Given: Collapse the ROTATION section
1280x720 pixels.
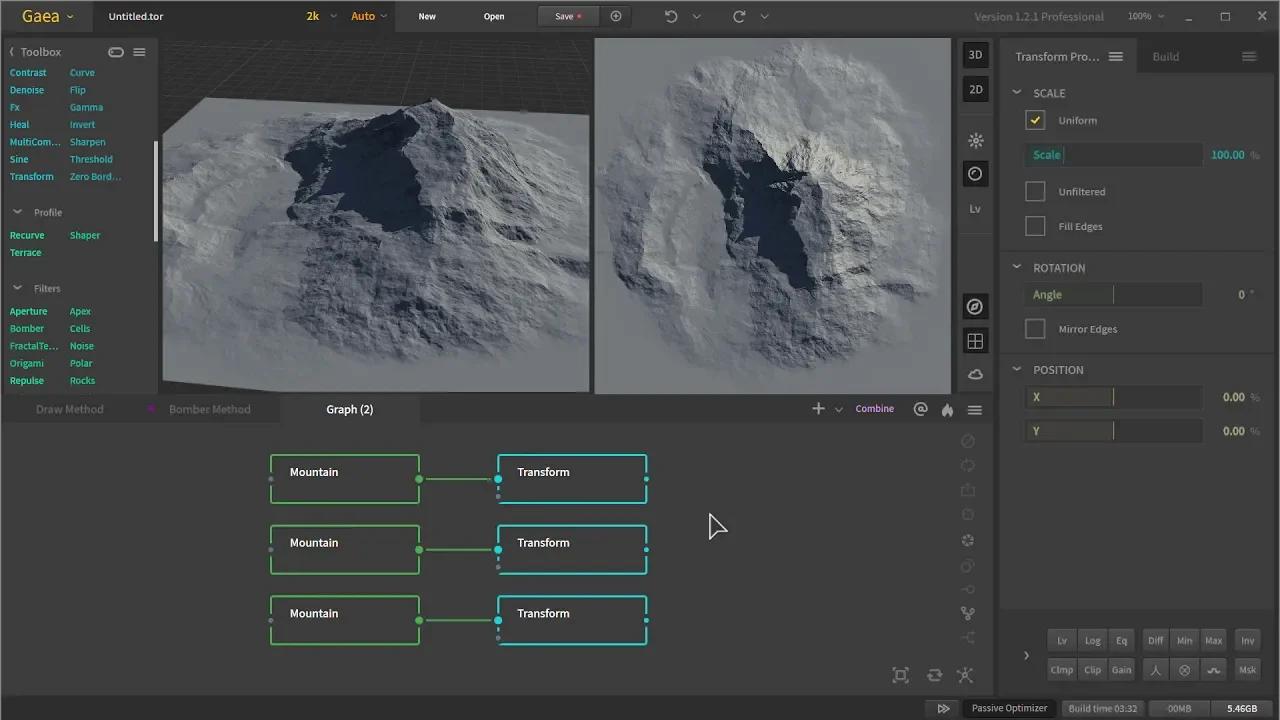Looking at the screenshot, I should [1016, 267].
